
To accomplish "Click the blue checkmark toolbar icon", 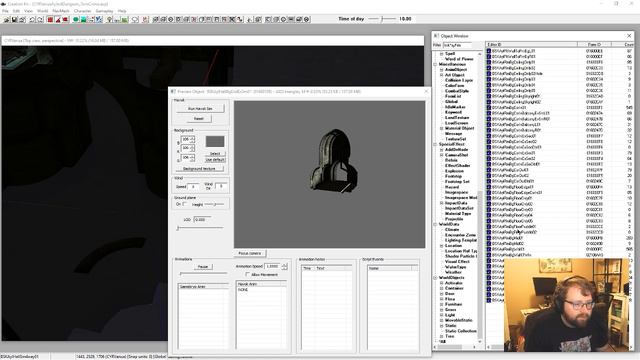I will pos(99,19).
